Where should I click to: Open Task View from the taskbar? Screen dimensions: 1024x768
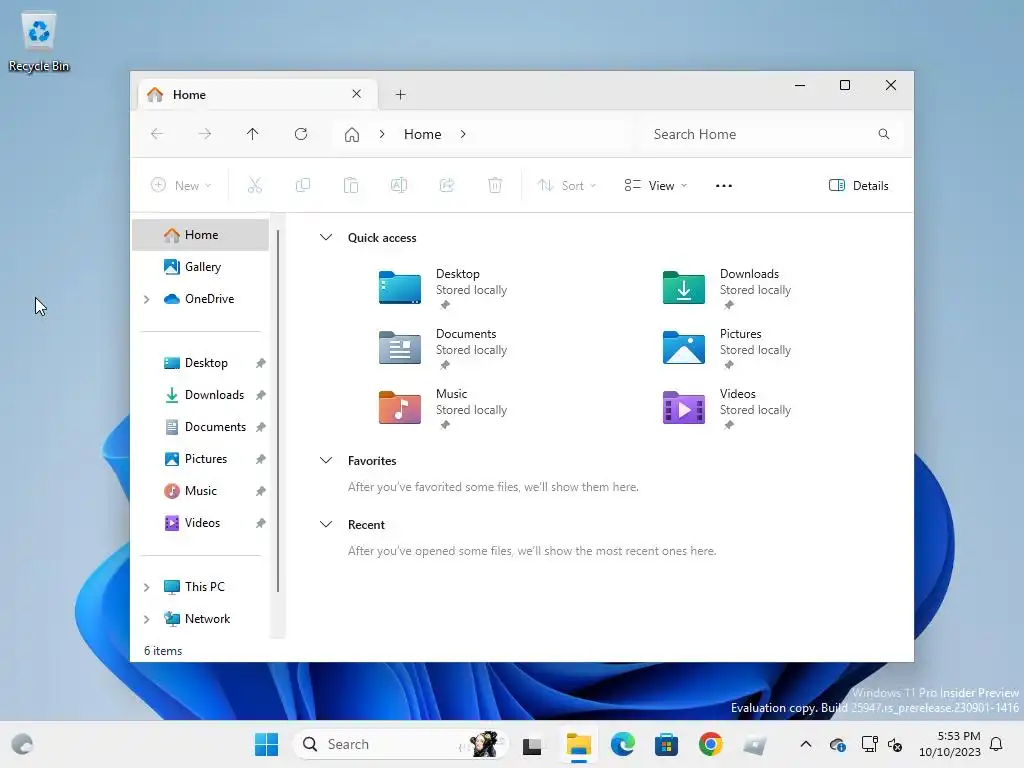click(x=532, y=744)
